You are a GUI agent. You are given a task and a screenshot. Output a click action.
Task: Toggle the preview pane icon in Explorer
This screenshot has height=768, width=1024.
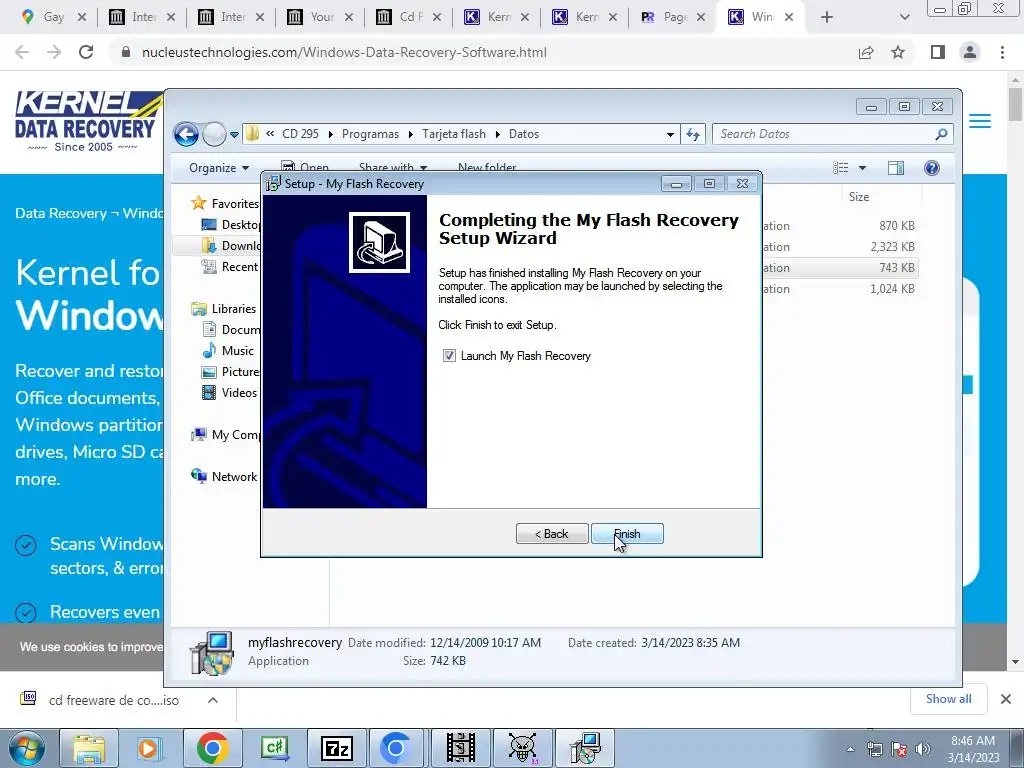(896, 168)
